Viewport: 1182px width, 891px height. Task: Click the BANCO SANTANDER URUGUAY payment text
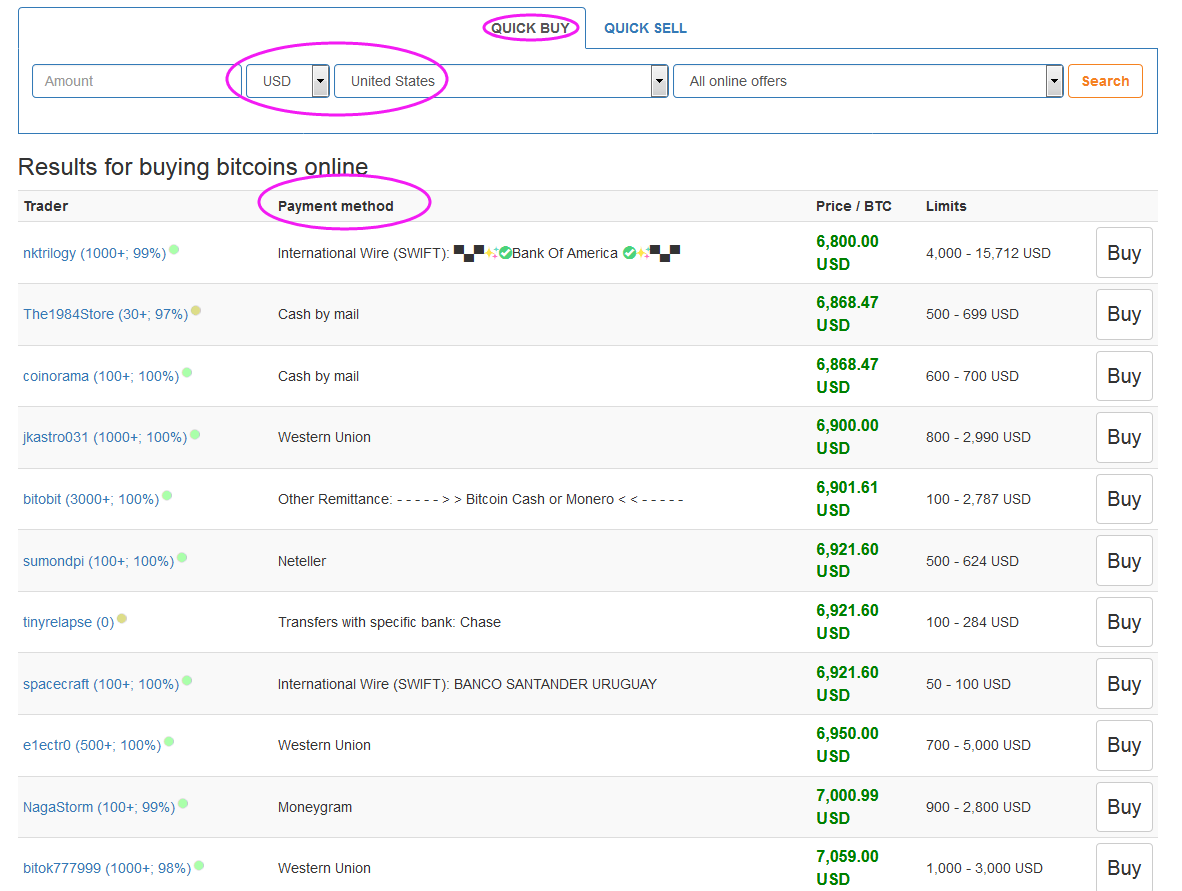point(555,684)
